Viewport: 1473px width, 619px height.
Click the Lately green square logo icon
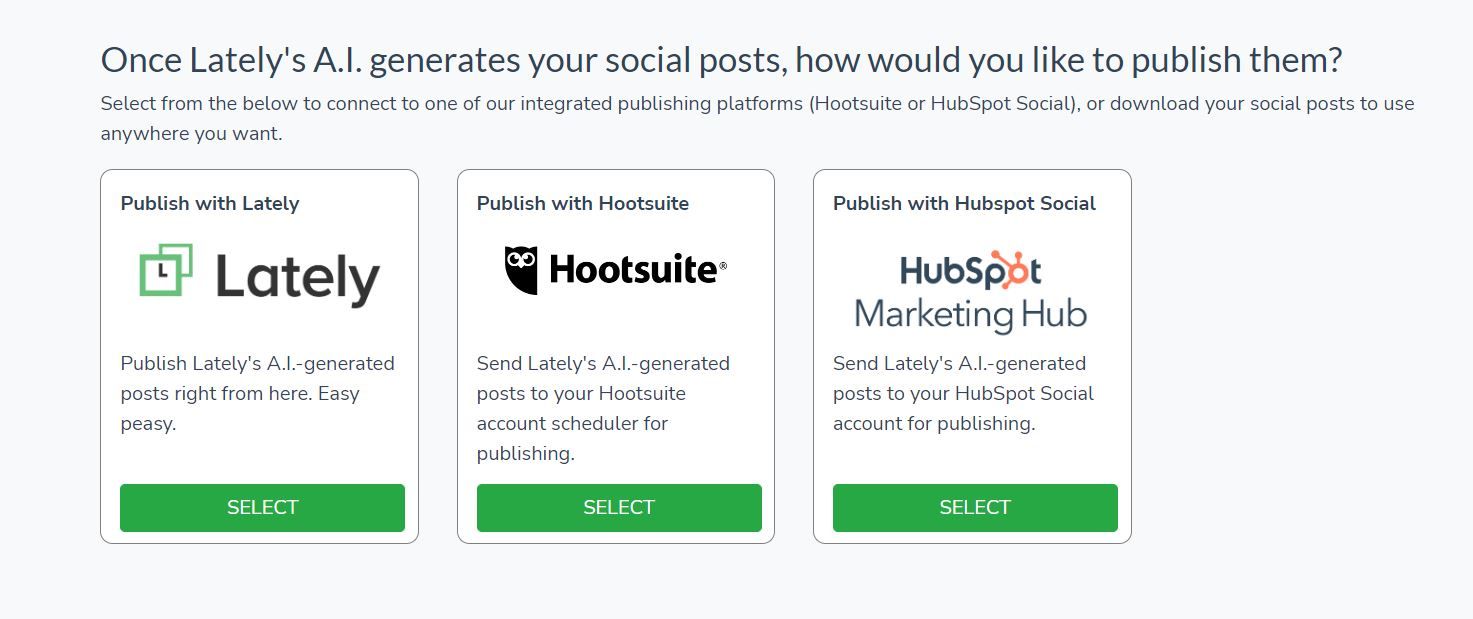click(166, 271)
